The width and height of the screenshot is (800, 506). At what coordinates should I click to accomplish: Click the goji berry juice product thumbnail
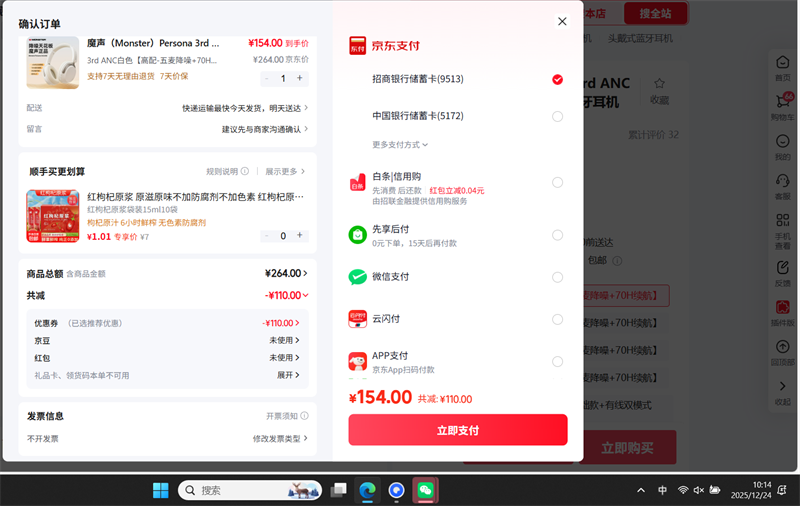pos(52,216)
